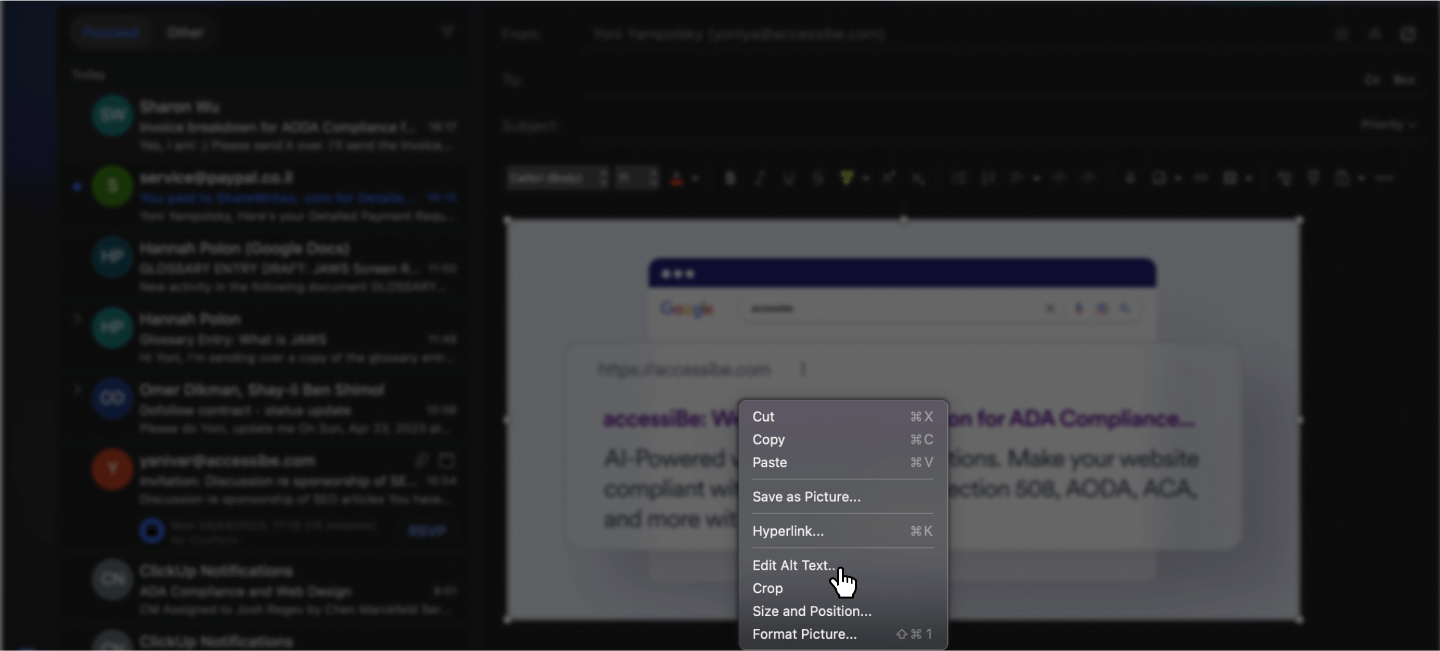The height and width of the screenshot is (651, 1440).
Task: Open the insert table tool
Action: [1232, 177]
